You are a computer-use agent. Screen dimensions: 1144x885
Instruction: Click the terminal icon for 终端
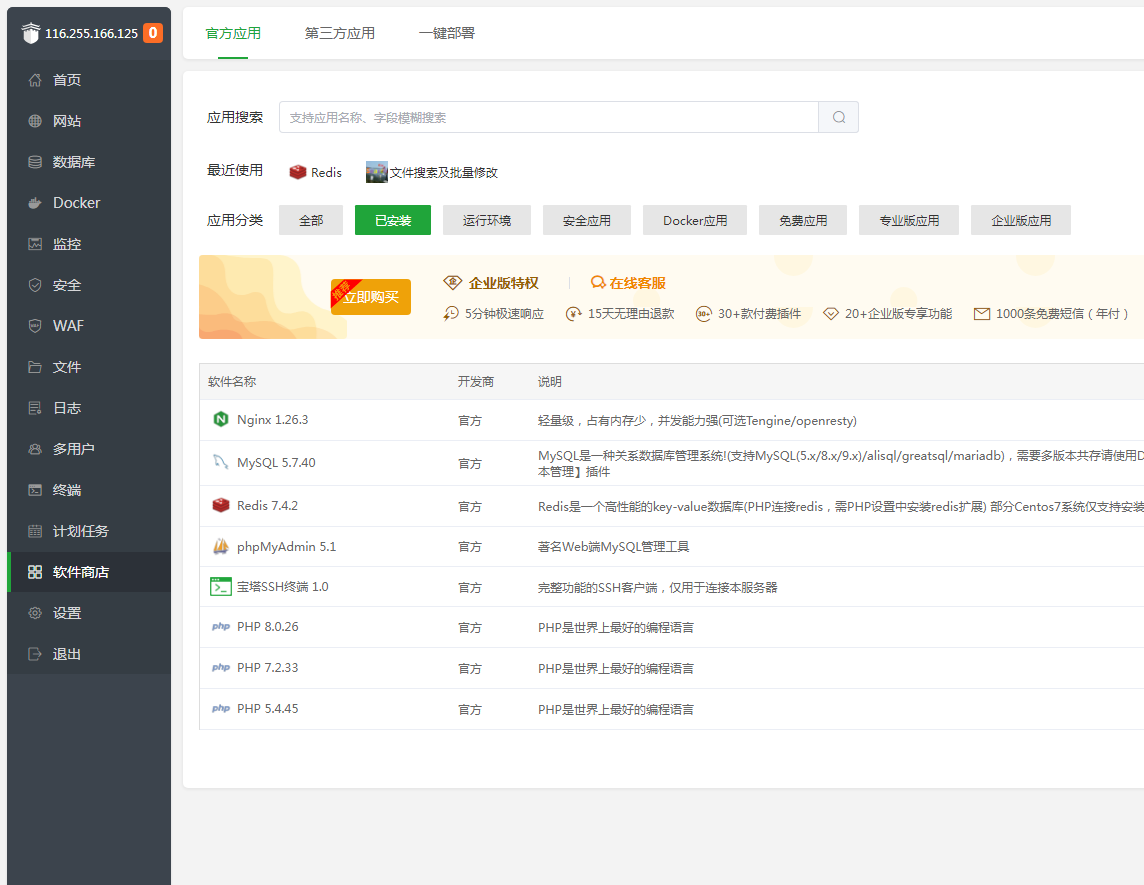point(34,490)
